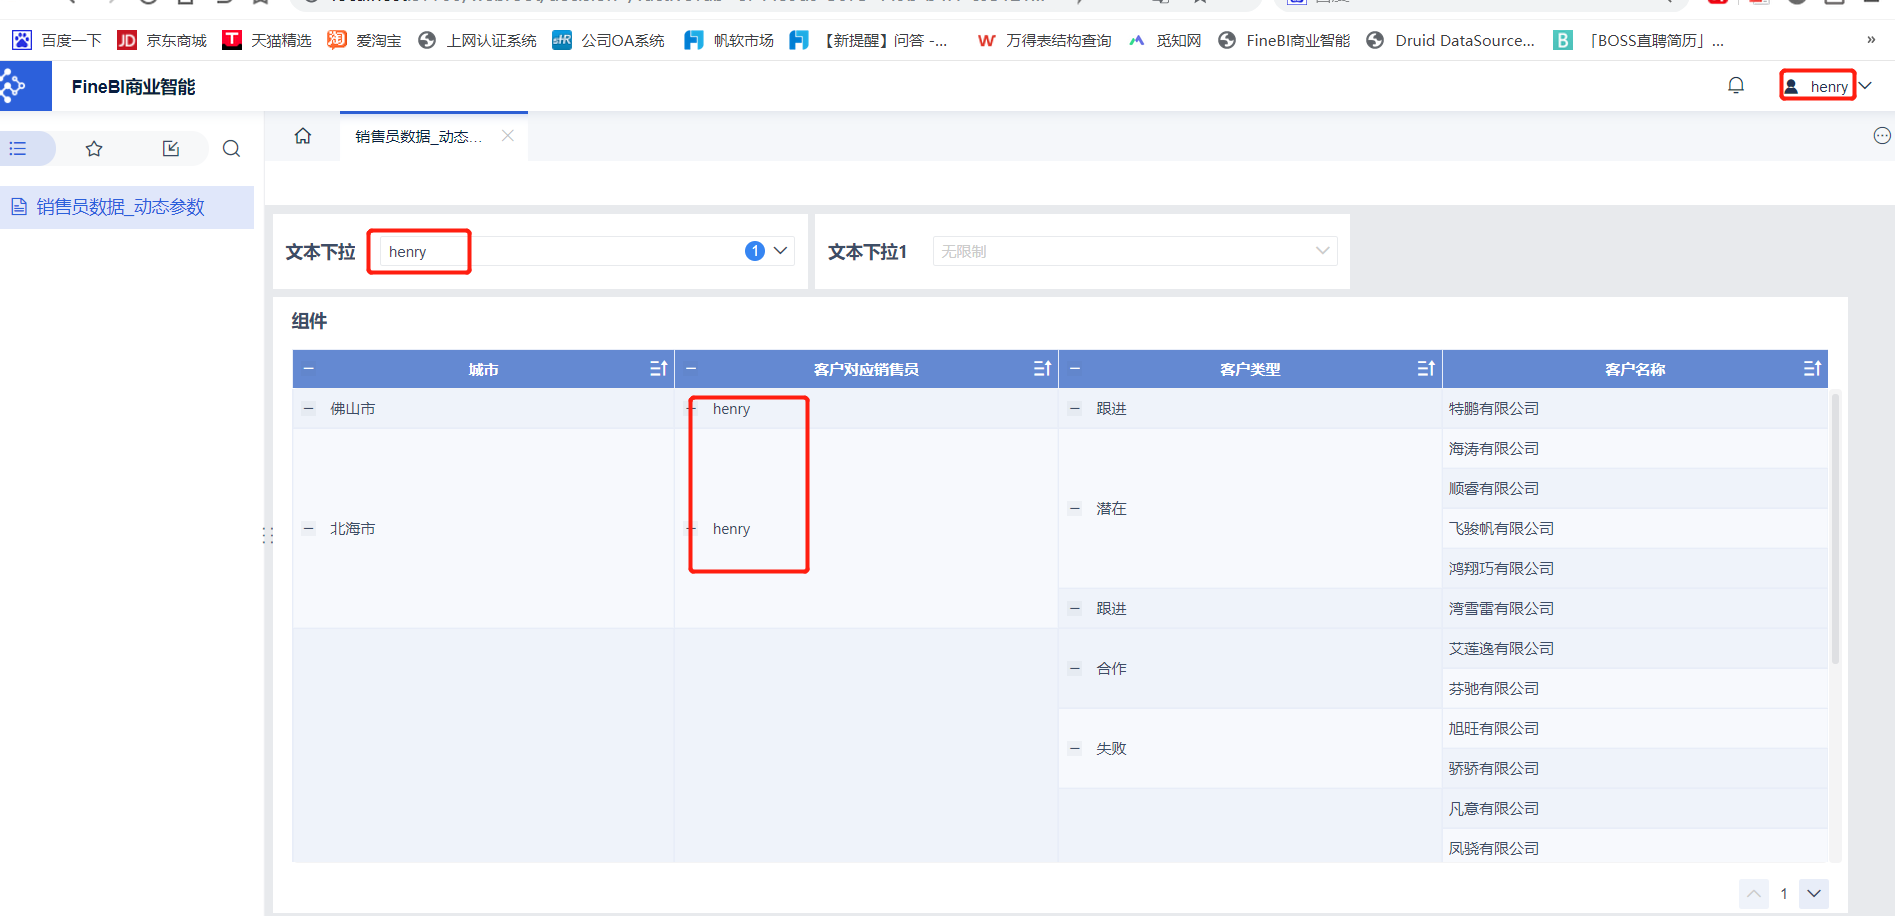The height and width of the screenshot is (916, 1895).
Task: Open the favorites star icon
Action: 94,149
